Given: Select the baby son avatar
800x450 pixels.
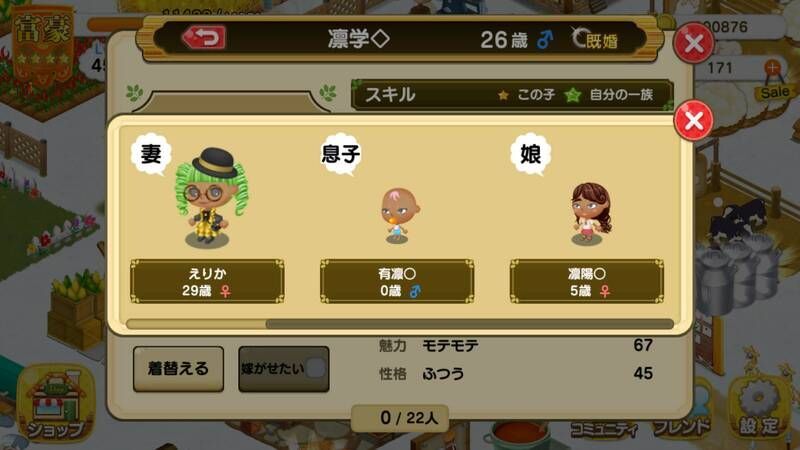Looking at the screenshot, I should click(x=398, y=215).
